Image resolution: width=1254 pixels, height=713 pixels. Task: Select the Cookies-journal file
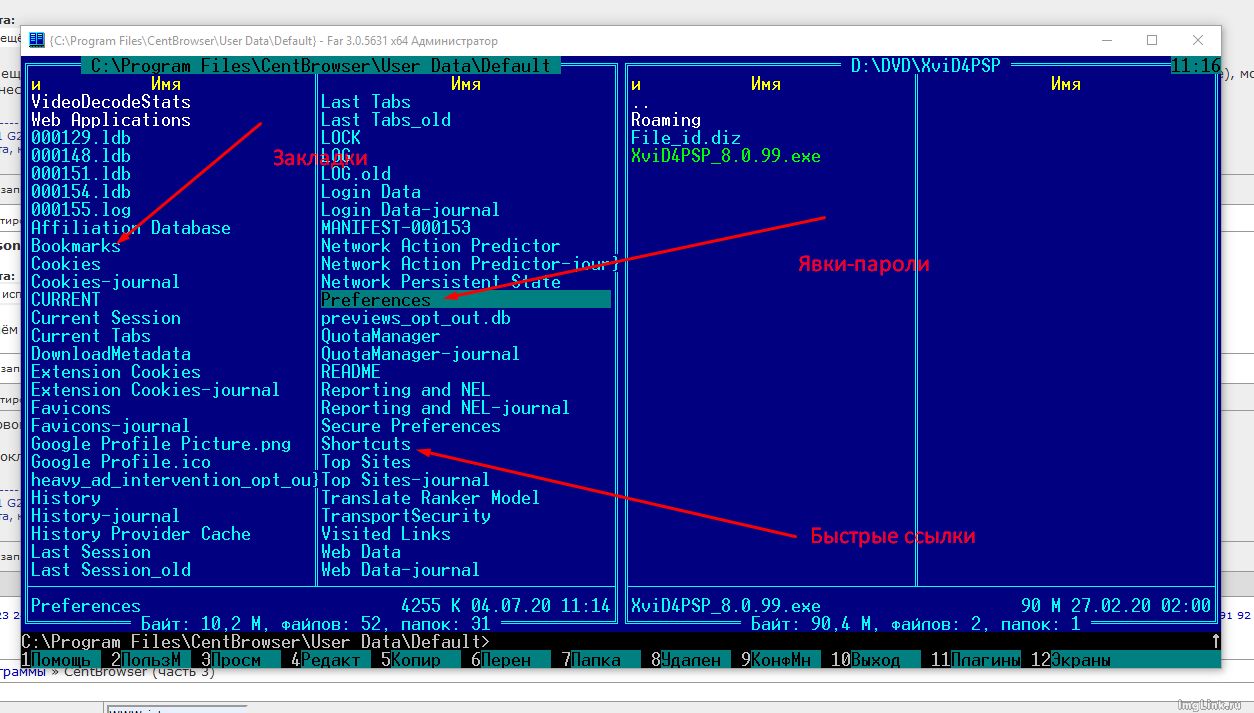106,282
